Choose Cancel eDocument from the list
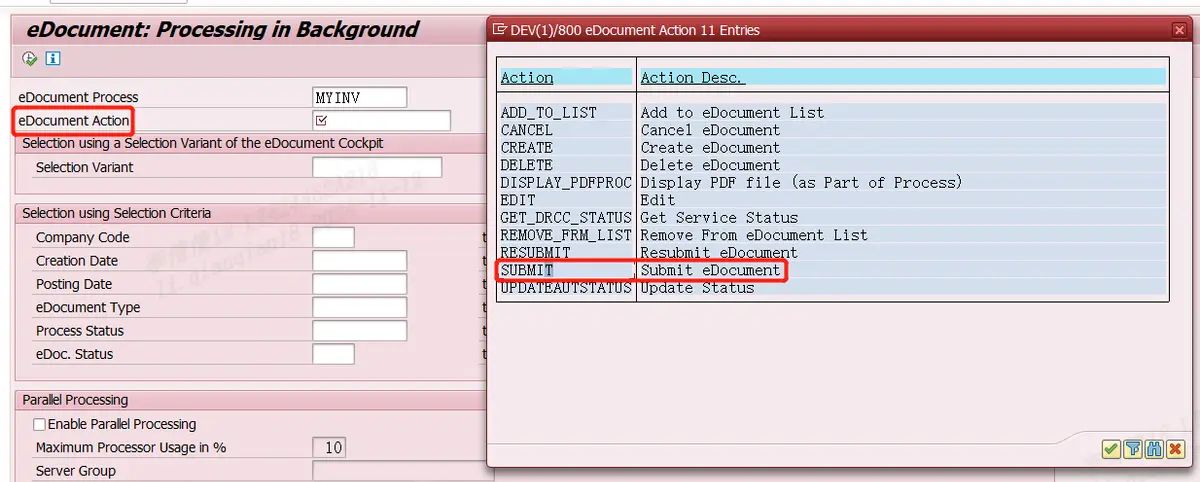The image size is (1200, 482). (710, 130)
